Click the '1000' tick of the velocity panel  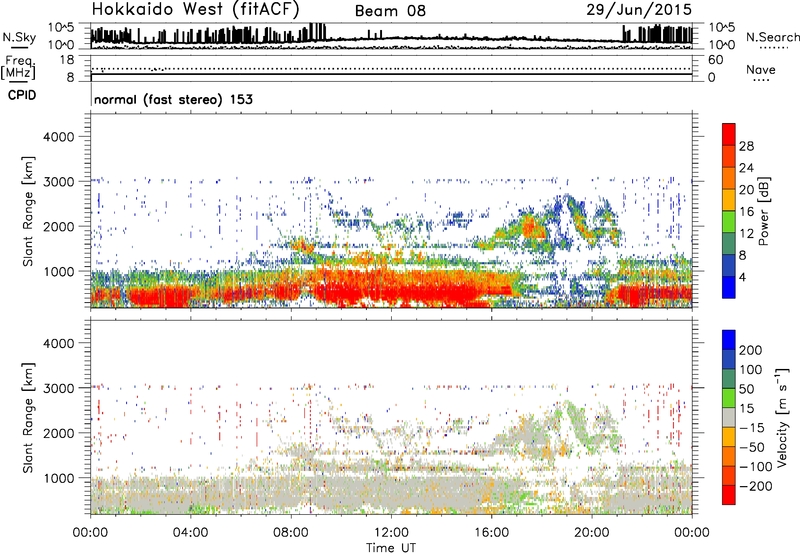coord(58,478)
